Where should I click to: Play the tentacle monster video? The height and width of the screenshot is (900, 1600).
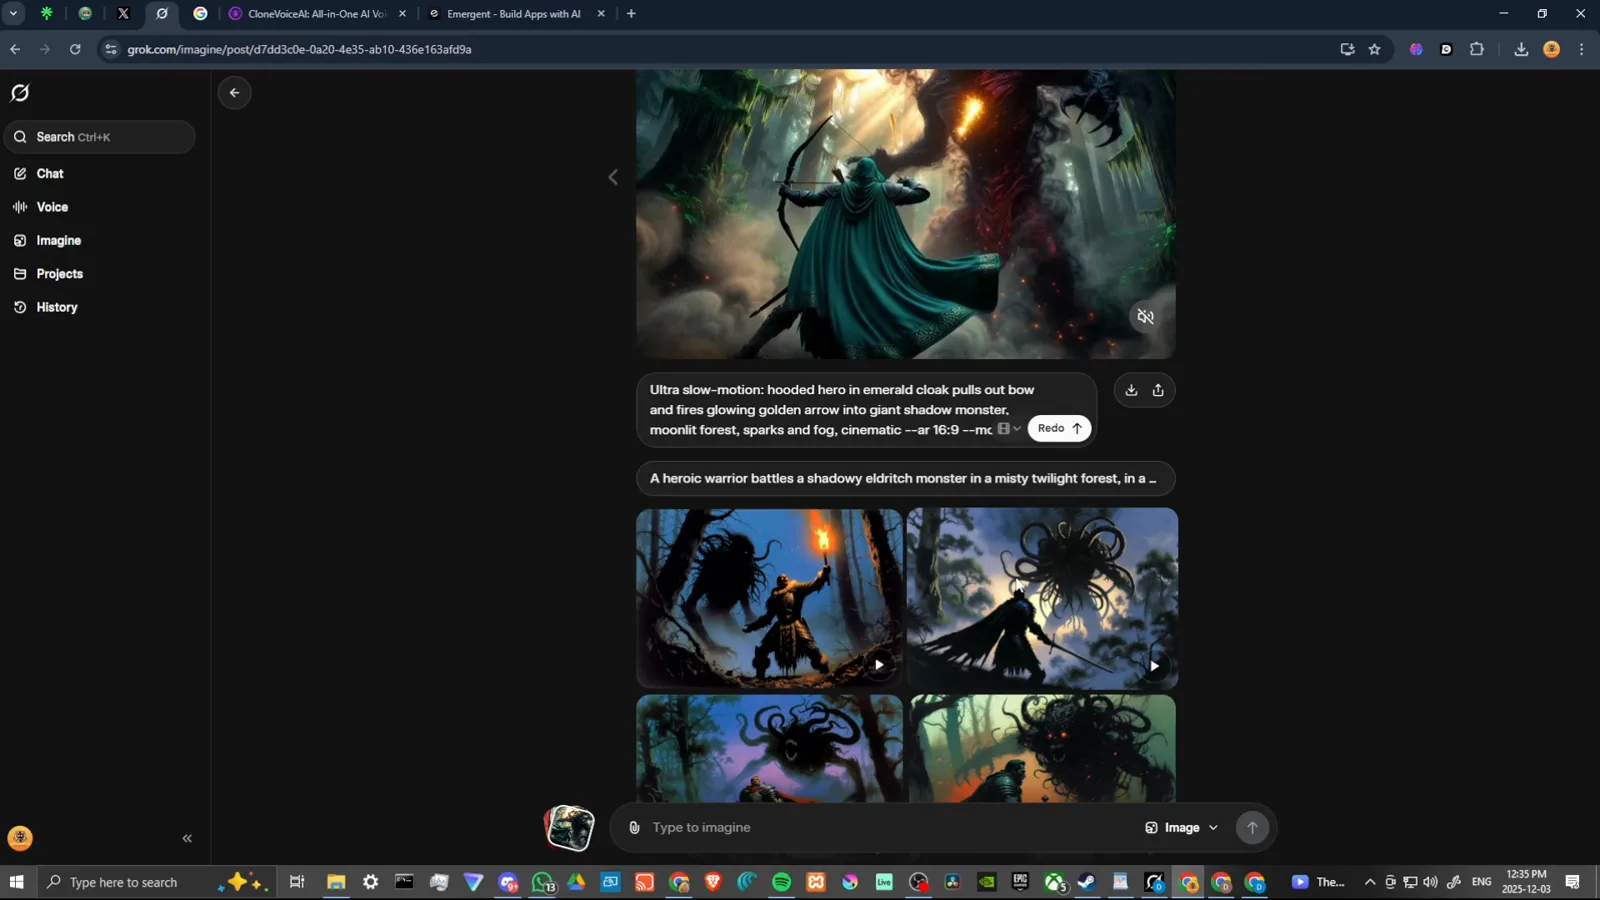pos(1154,666)
